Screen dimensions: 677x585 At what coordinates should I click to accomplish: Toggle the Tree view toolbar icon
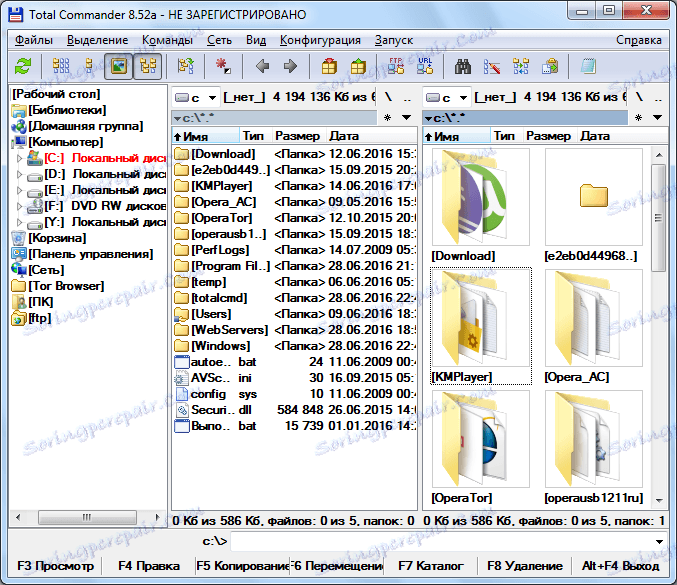pos(148,66)
